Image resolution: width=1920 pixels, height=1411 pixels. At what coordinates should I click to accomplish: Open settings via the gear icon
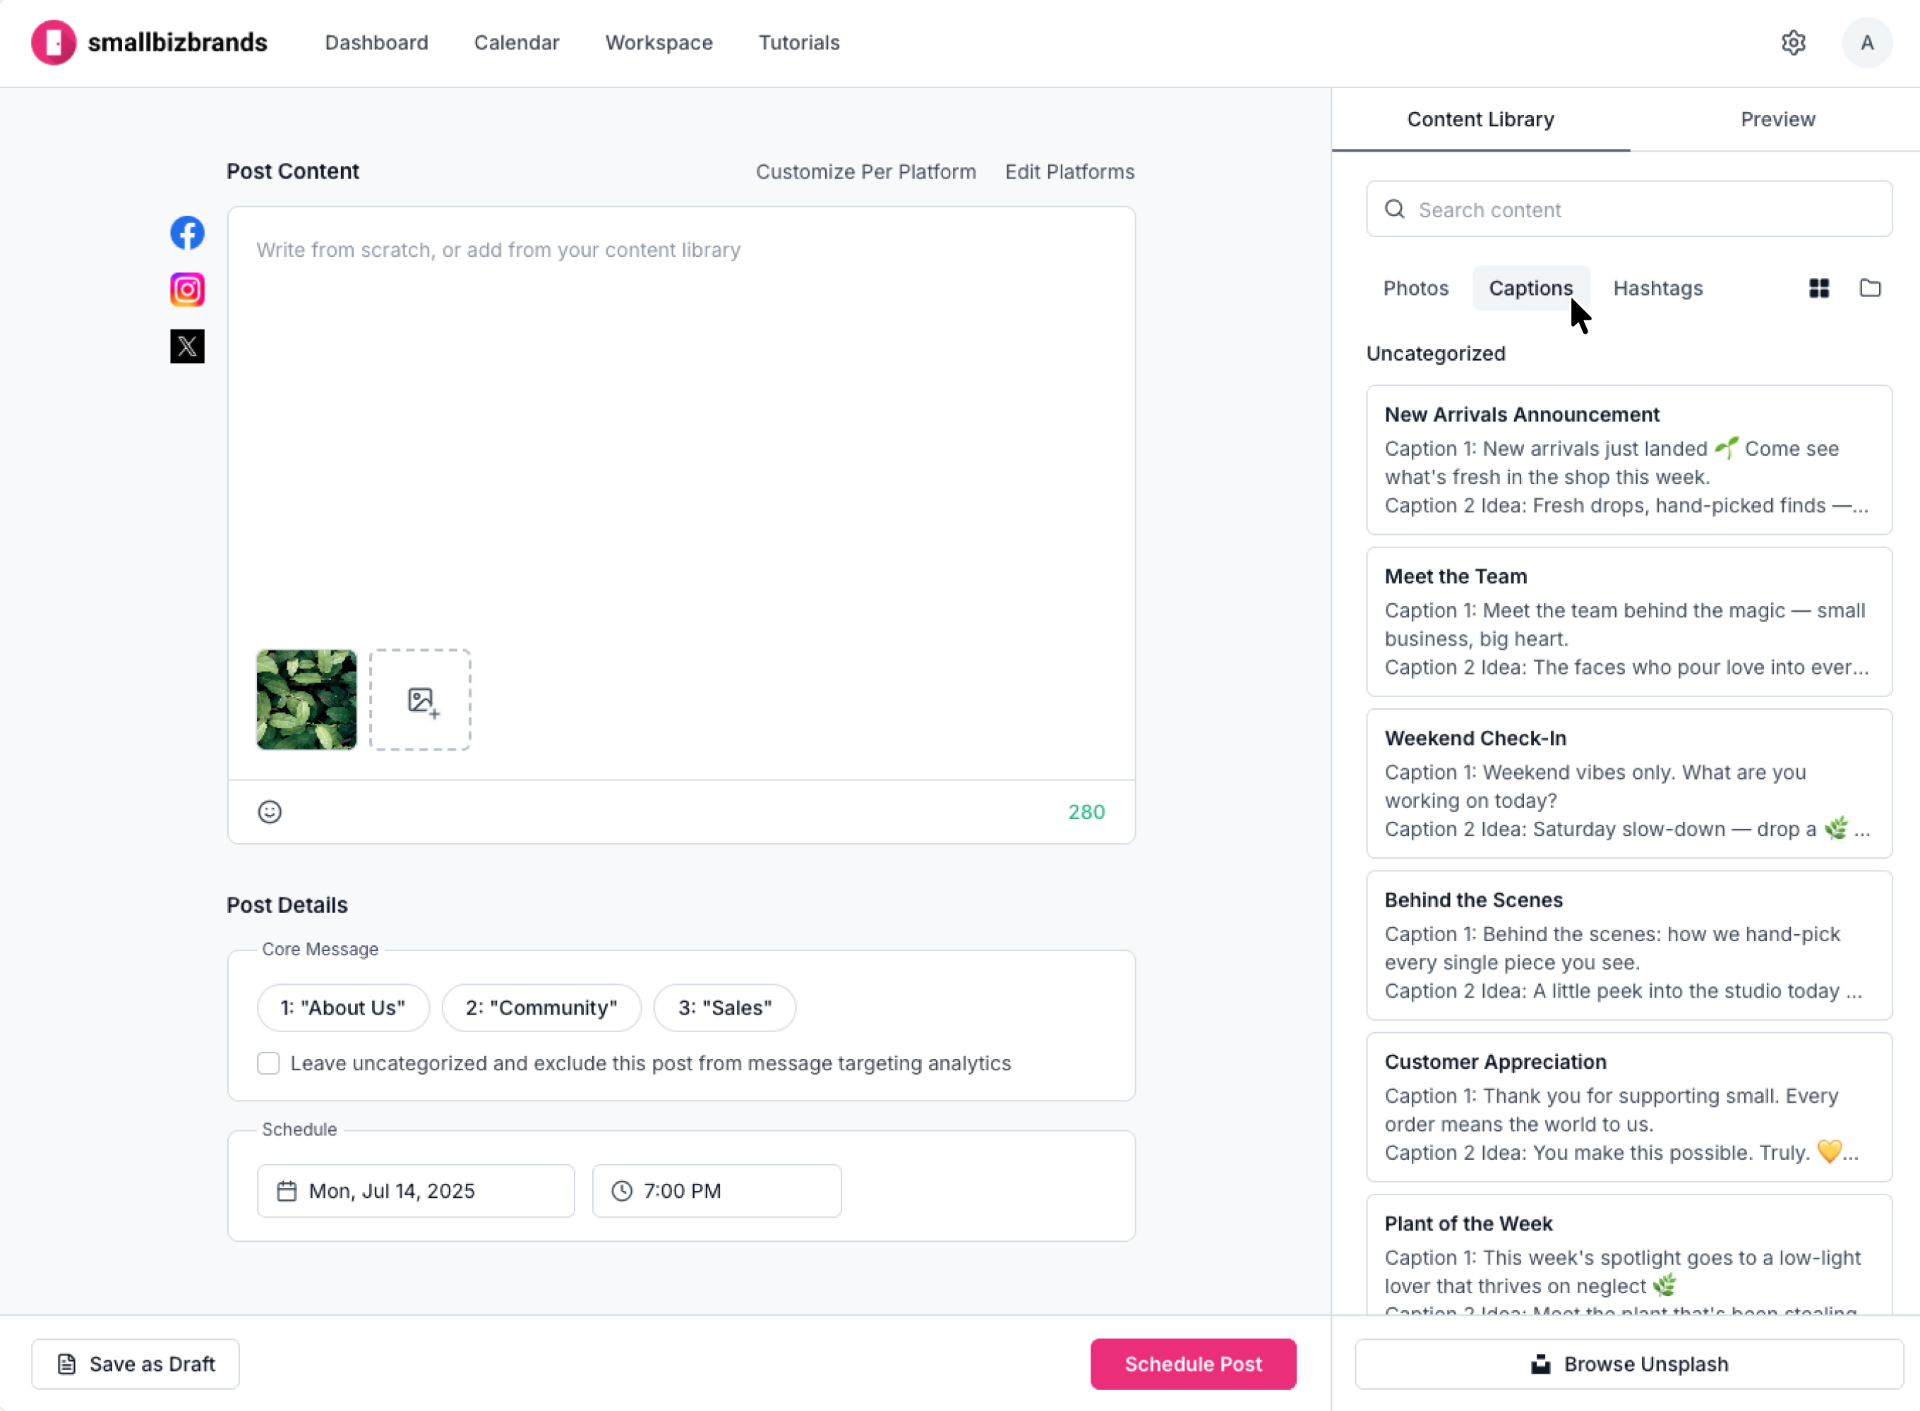[1793, 43]
